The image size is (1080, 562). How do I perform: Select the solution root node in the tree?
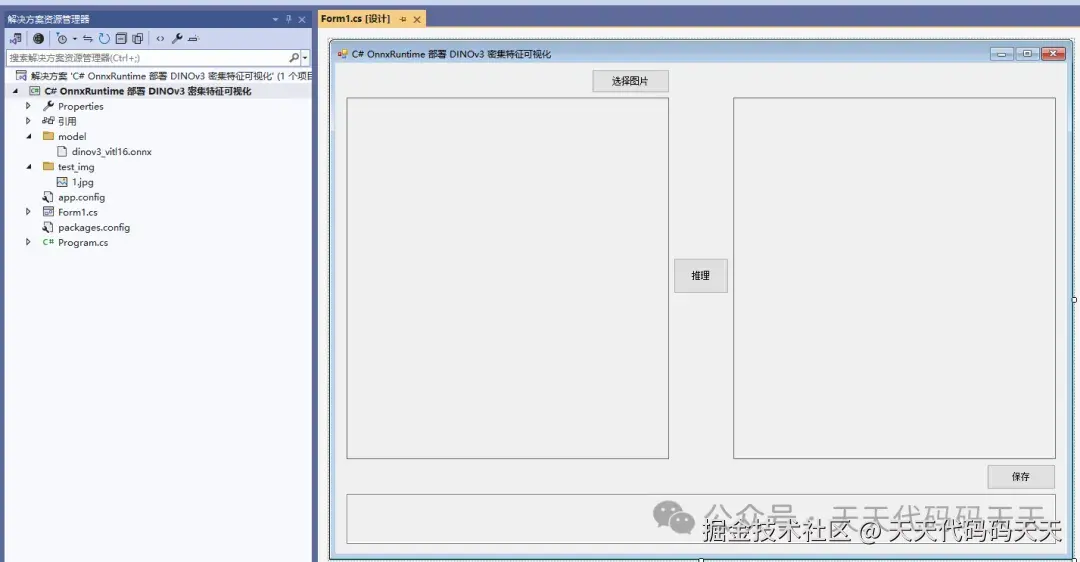click(x=171, y=76)
